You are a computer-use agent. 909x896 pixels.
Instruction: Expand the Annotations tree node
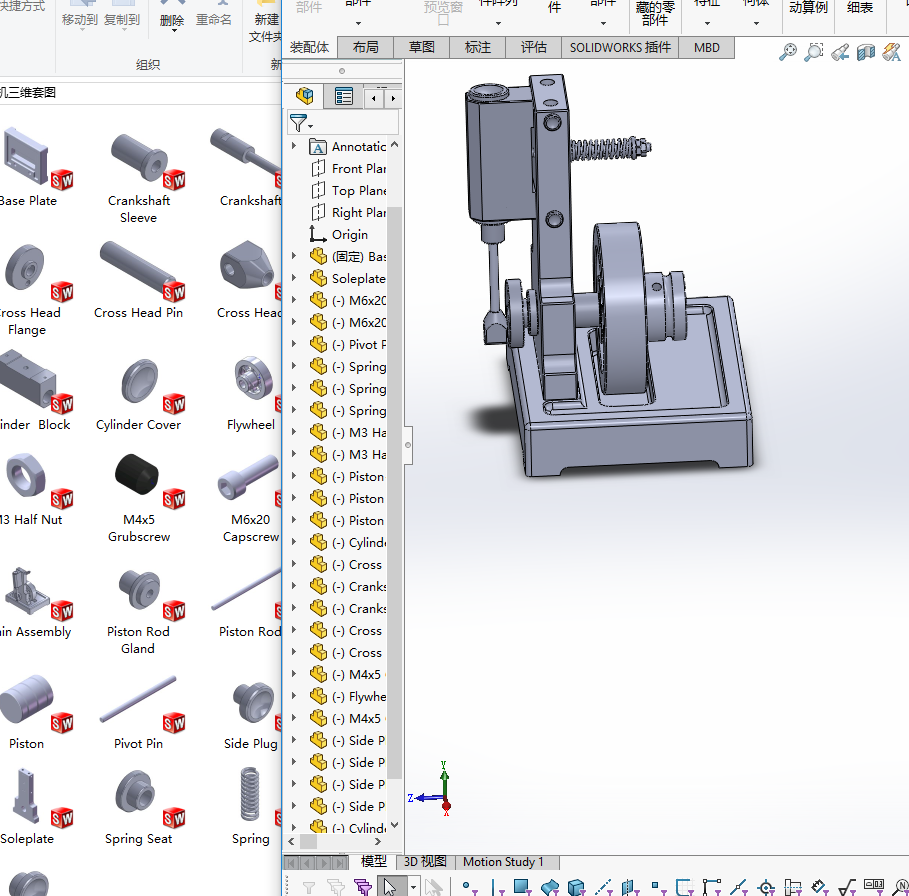tap(294, 146)
